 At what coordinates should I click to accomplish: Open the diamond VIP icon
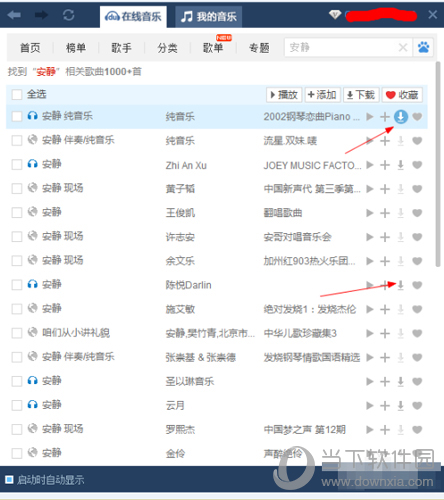(335, 15)
